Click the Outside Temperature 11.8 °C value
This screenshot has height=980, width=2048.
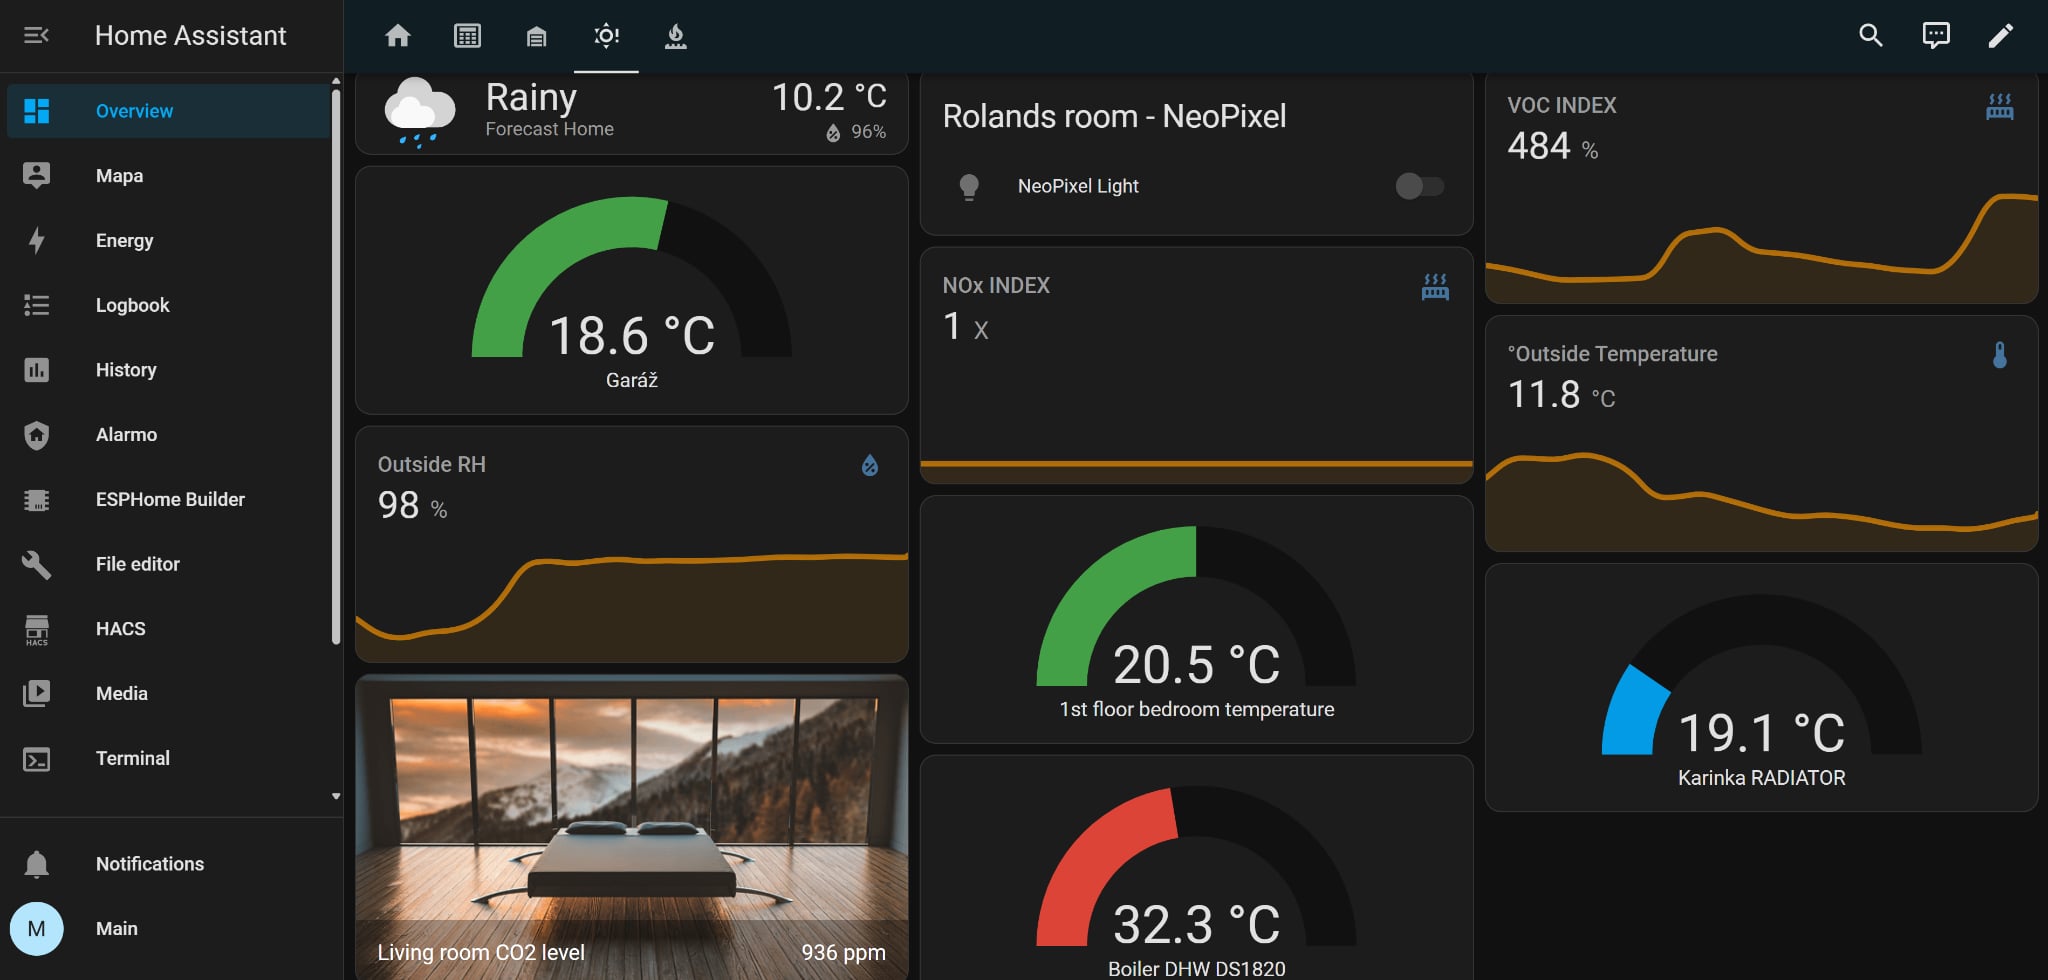click(x=1561, y=395)
